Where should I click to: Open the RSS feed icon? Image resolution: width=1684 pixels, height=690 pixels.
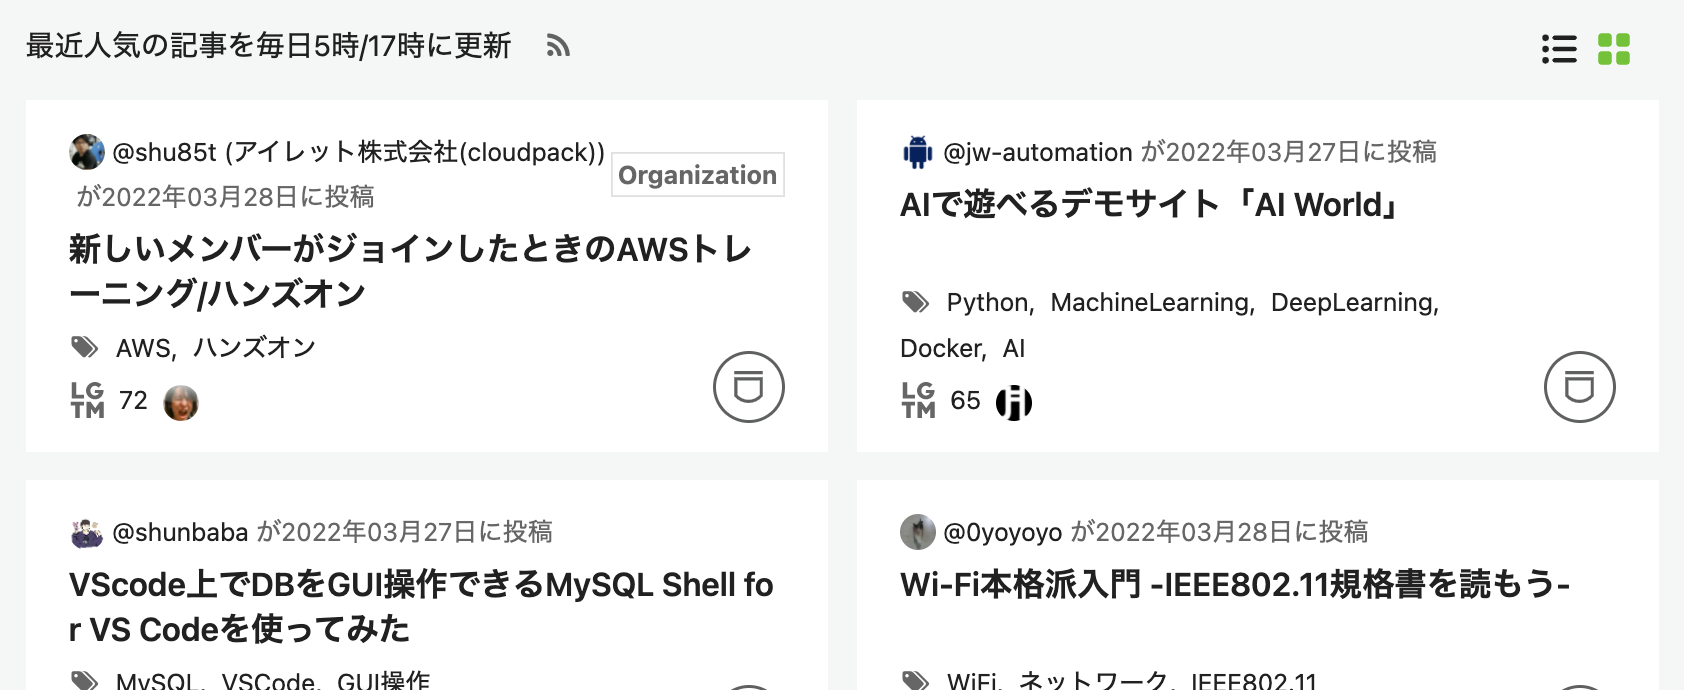(558, 46)
